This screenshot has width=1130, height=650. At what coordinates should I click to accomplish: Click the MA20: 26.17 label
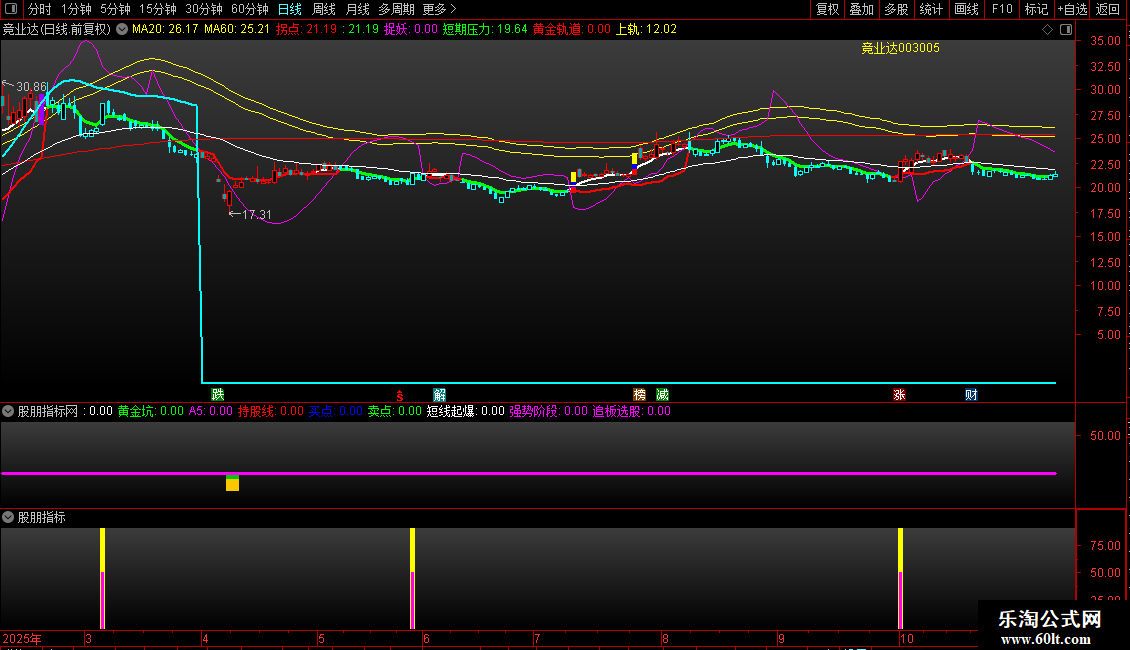click(x=165, y=30)
